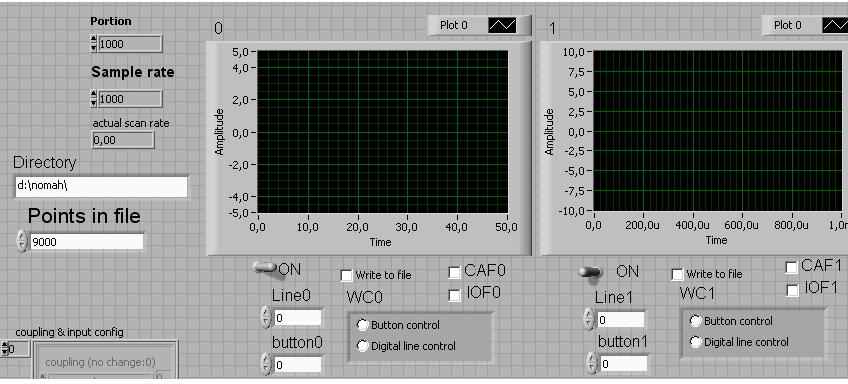
Task: Click inside the graph 0 plot area
Action: [x=382, y=132]
